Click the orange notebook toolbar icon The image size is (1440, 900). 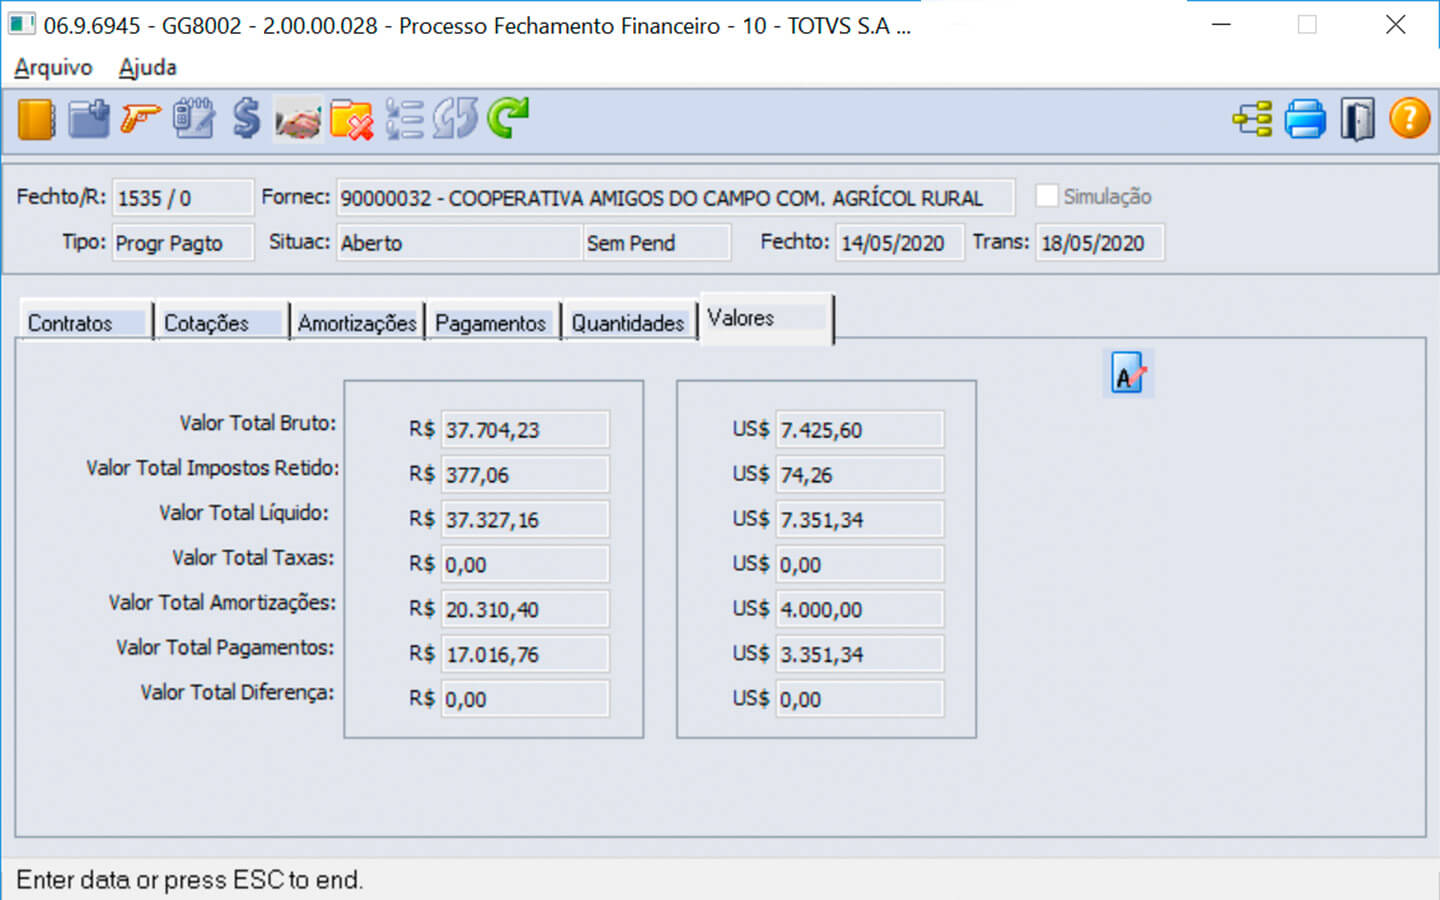tap(36, 120)
